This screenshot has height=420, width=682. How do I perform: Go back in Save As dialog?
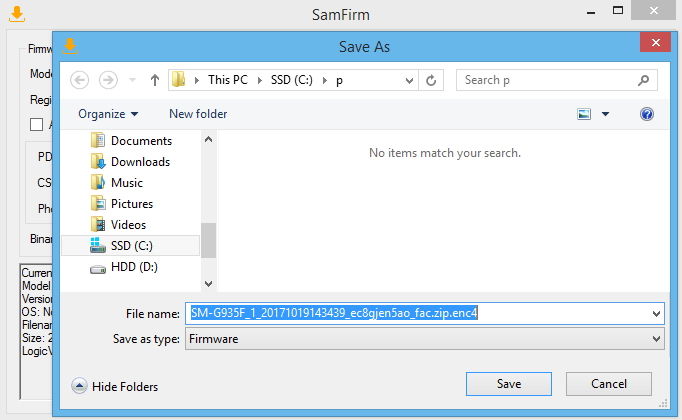pos(80,80)
